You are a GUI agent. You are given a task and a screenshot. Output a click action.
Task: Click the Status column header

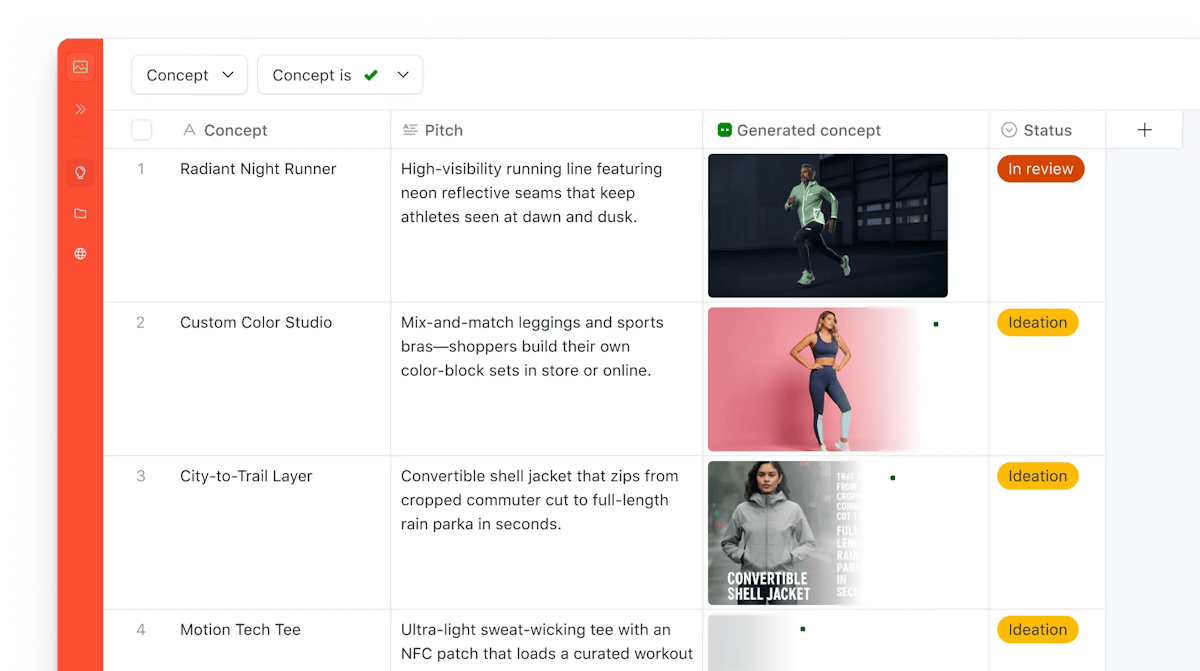[x=1047, y=130]
